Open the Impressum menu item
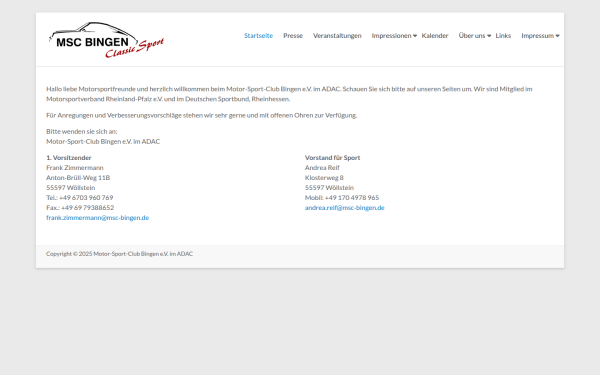 tap(537, 36)
